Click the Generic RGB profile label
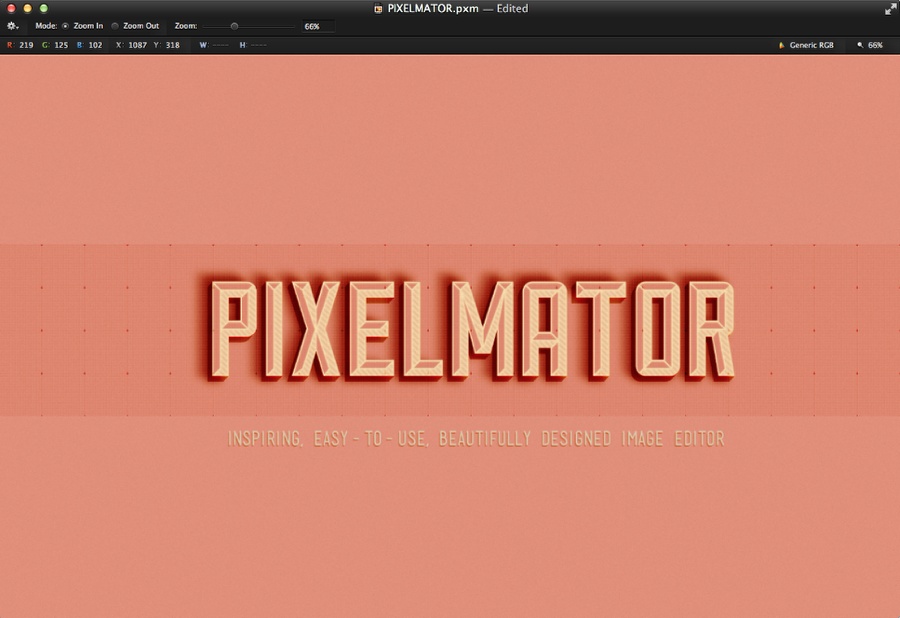This screenshot has height=618, width=900. click(x=812, y=45)
